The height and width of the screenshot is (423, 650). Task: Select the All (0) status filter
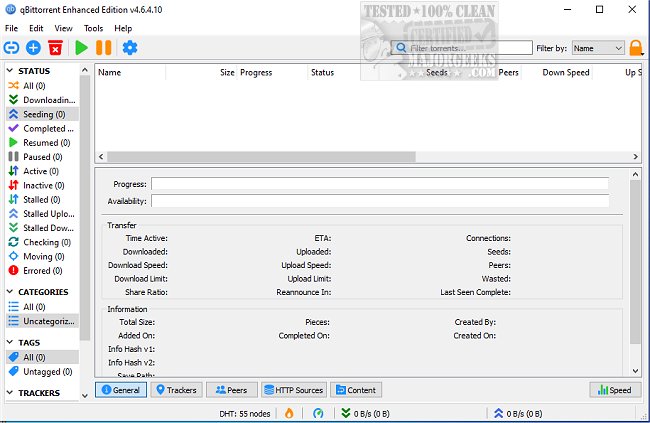[42, 86]
